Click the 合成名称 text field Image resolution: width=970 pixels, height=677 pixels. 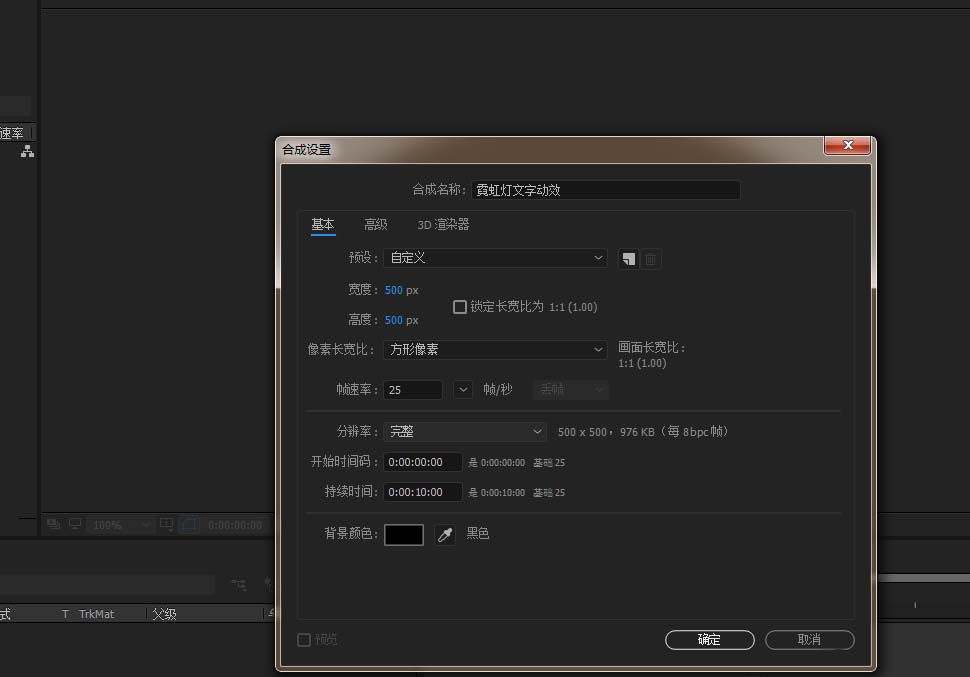coord(605,190)
